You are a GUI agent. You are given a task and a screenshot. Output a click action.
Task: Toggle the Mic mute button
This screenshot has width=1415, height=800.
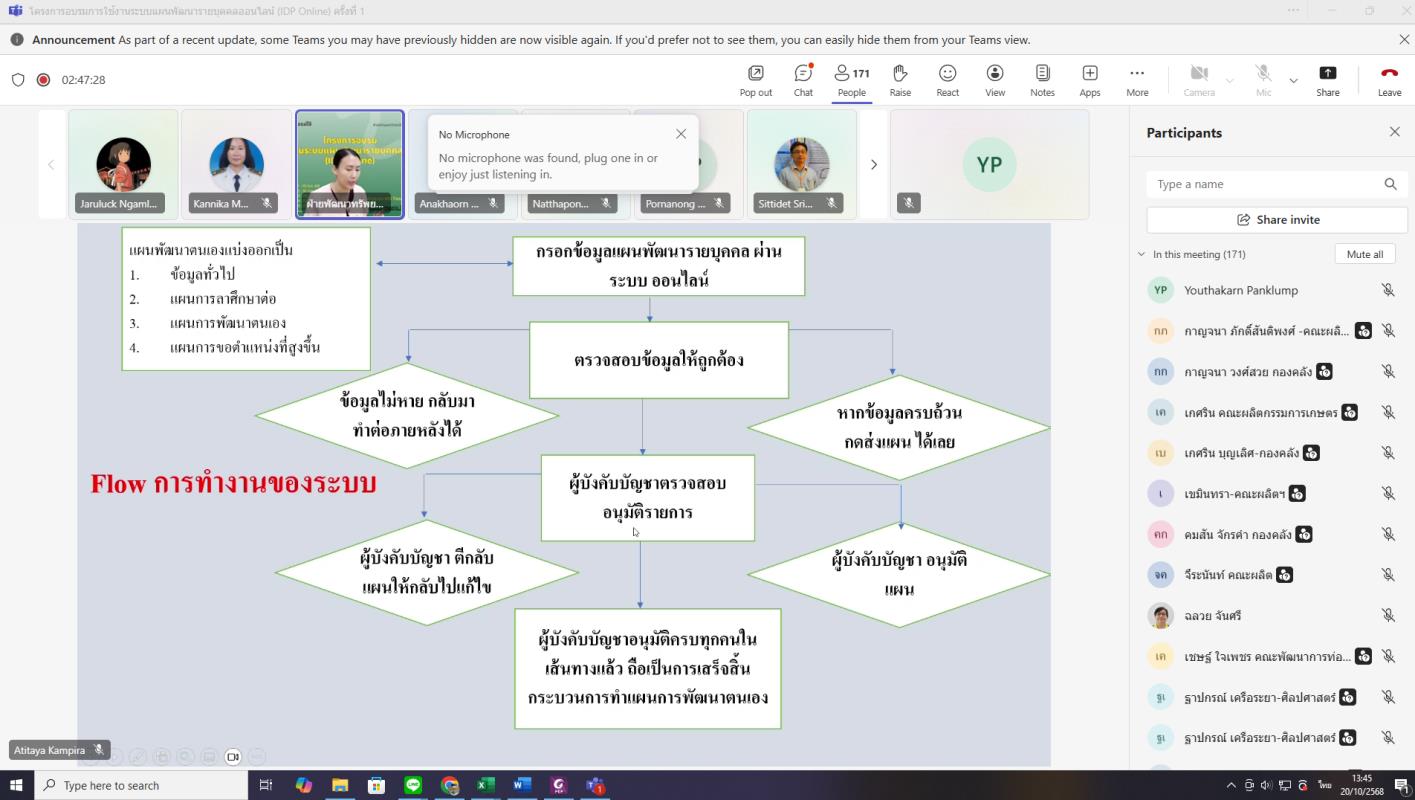click(x=1263, y=80)
